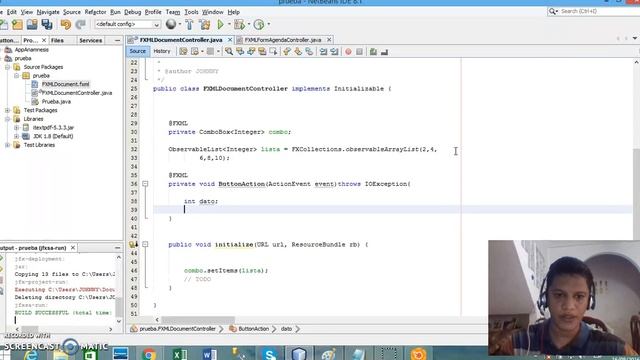Click Next Bookmark editor icon
This screenshot has height=360, width=640.
point(298,51)
